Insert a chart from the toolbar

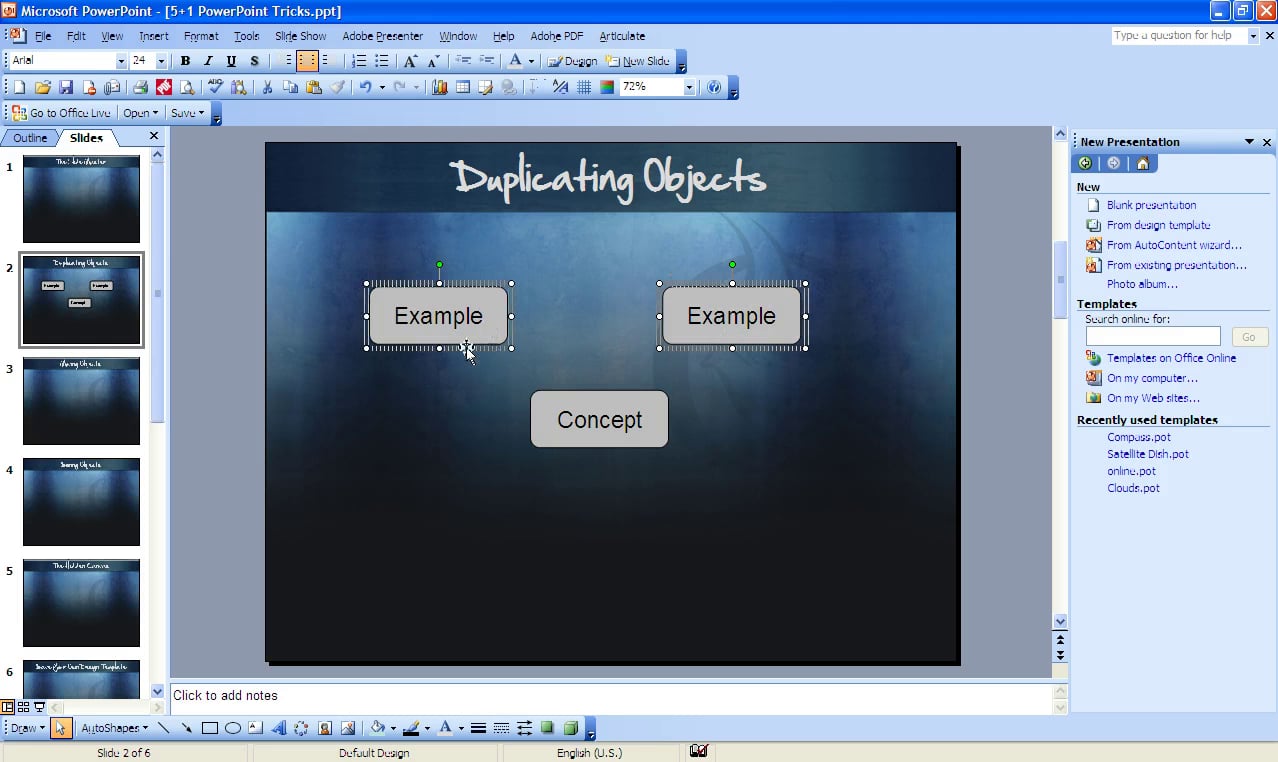point(439,88)
